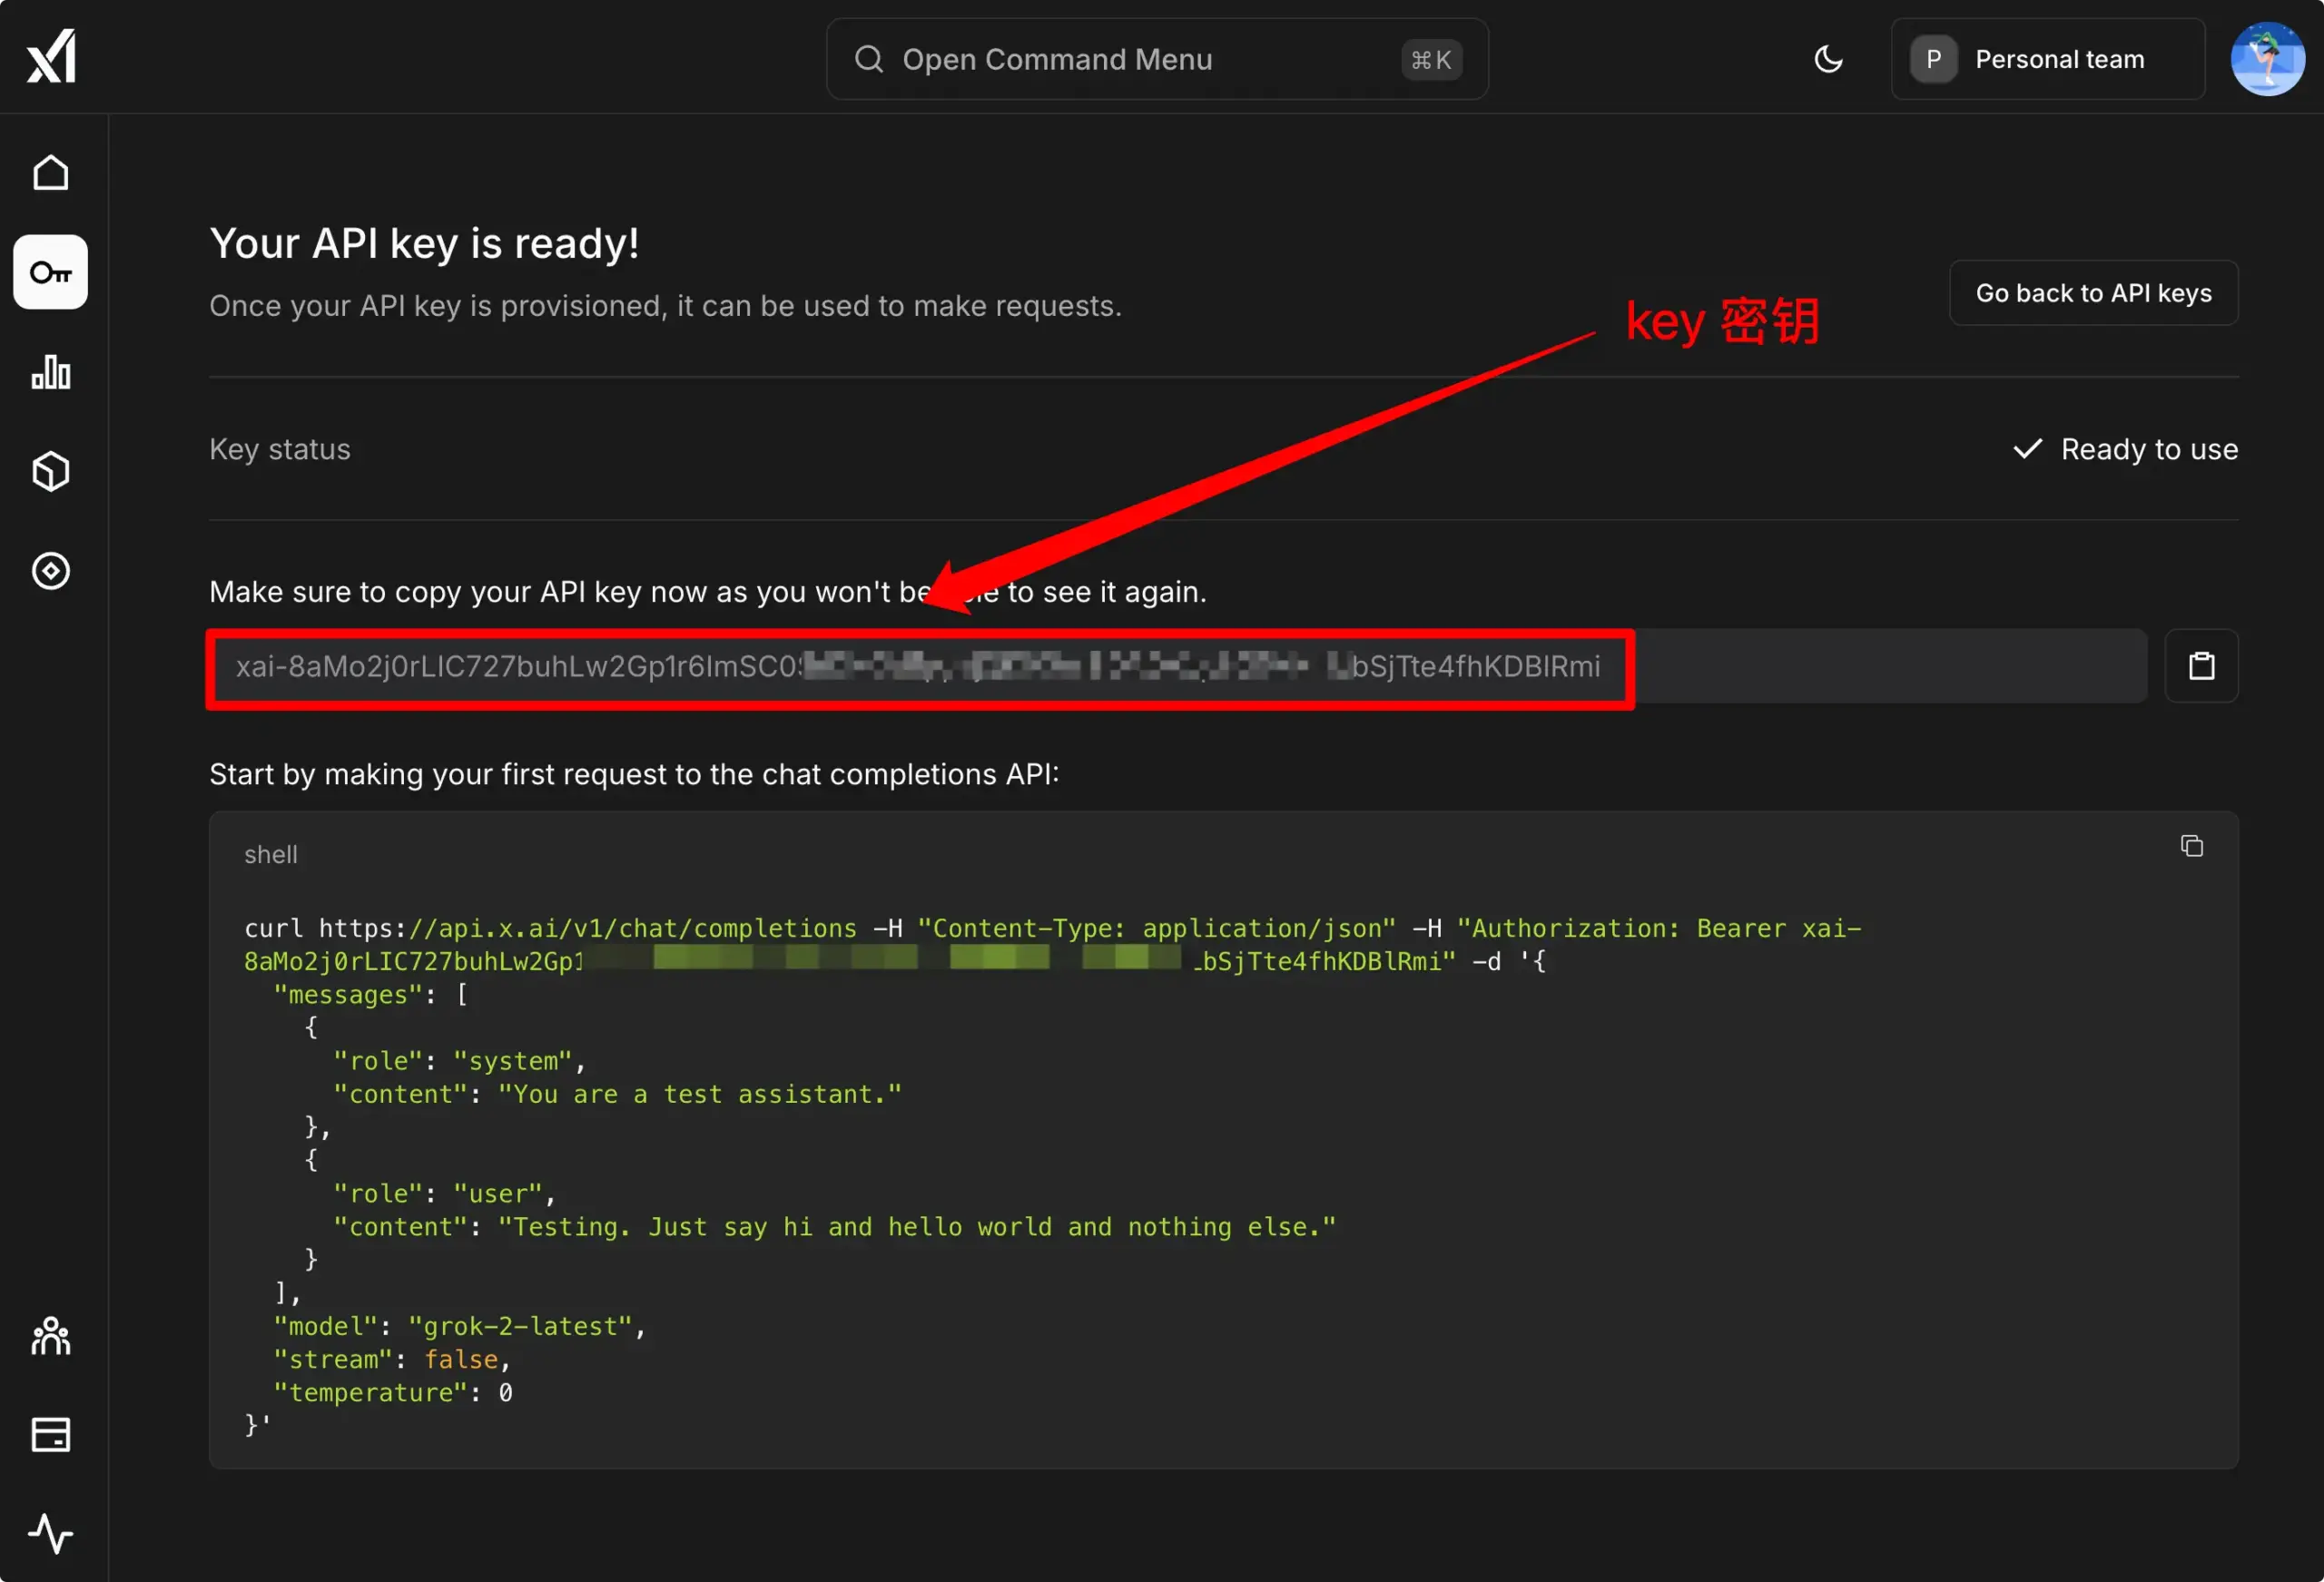Copy the shell code snippet
2324x1582 pixels.
(2192, 846)
